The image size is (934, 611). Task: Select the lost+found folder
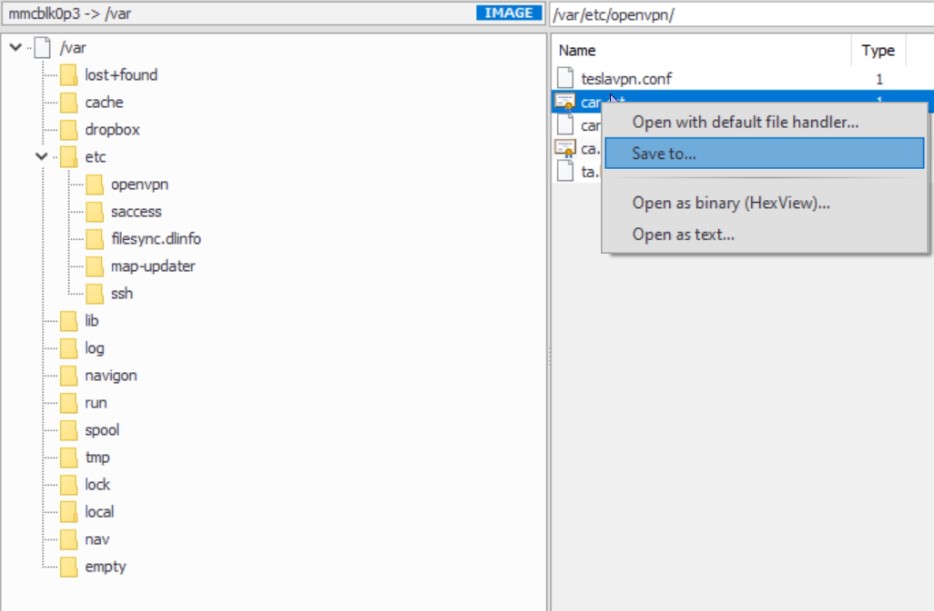pyautogui.click(x=121, y=75)
